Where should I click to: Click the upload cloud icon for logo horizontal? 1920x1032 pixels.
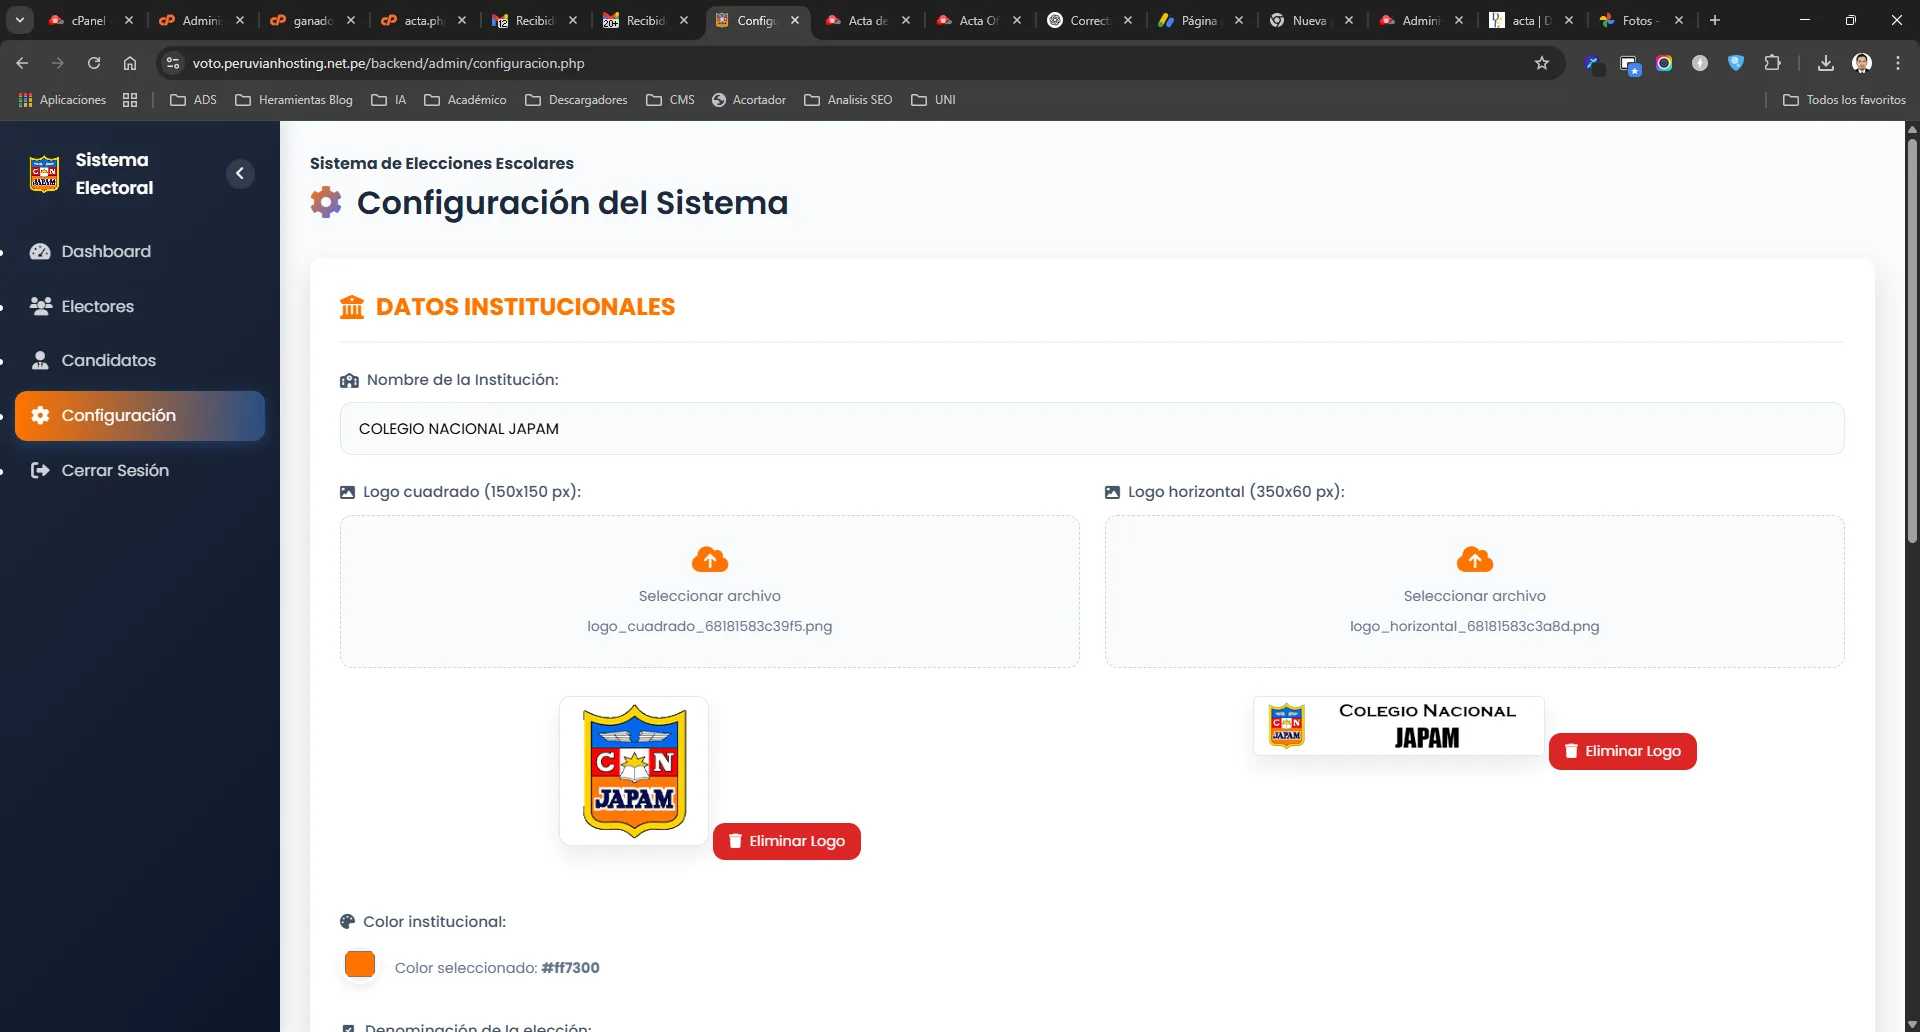coord(1474,559)
